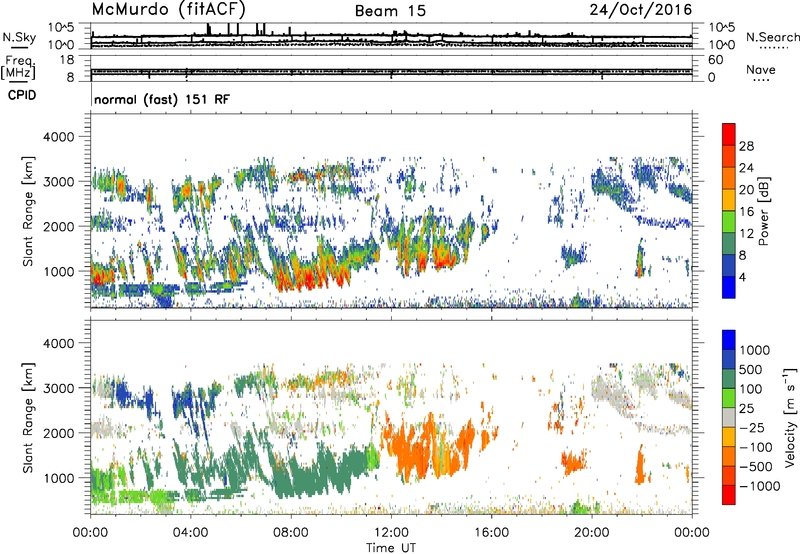Viewport: 800px width, 554px height.
Task: Click the Freq. [MHz] axis label
Action: (18, 68)
